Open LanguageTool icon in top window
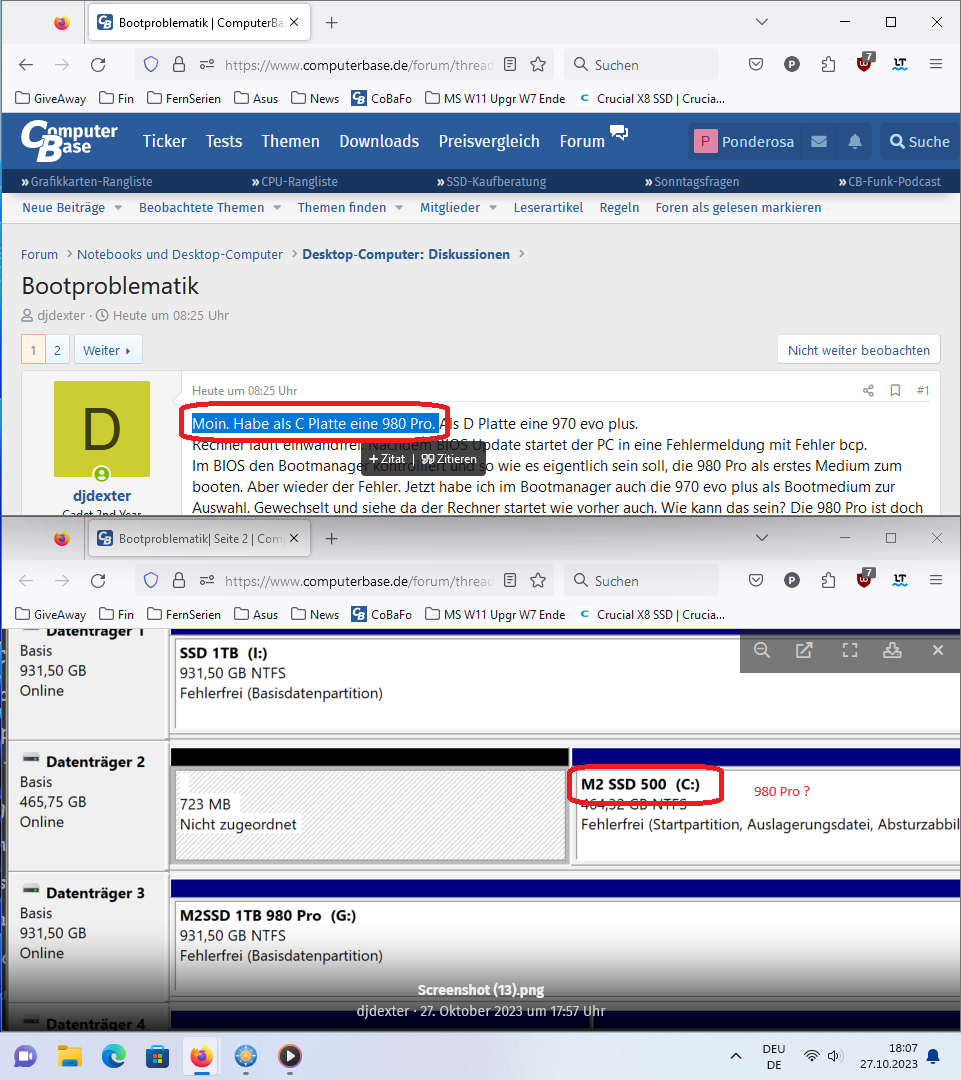 pyautogui.click(x=900, y=65)
